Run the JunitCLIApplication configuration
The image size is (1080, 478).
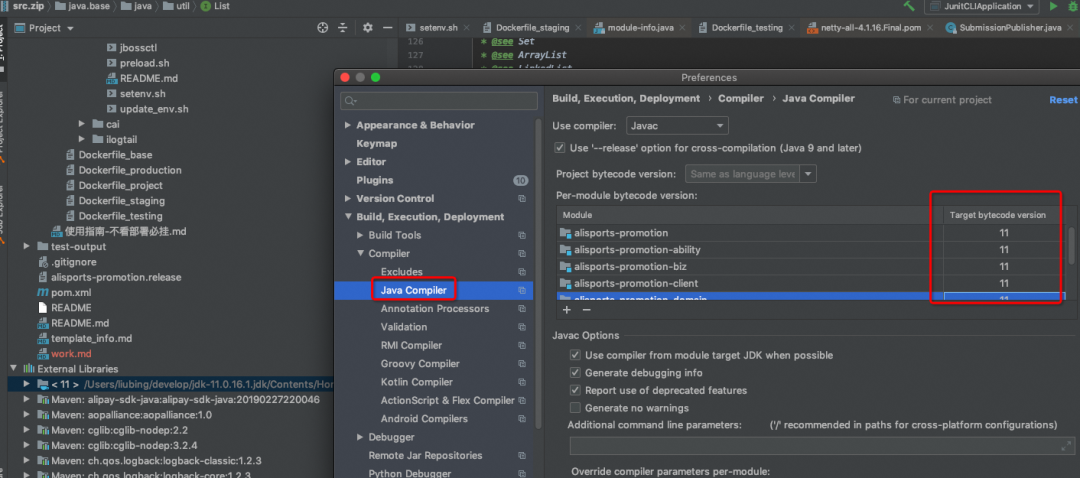pyautogui.click(x=1053, y=6)
